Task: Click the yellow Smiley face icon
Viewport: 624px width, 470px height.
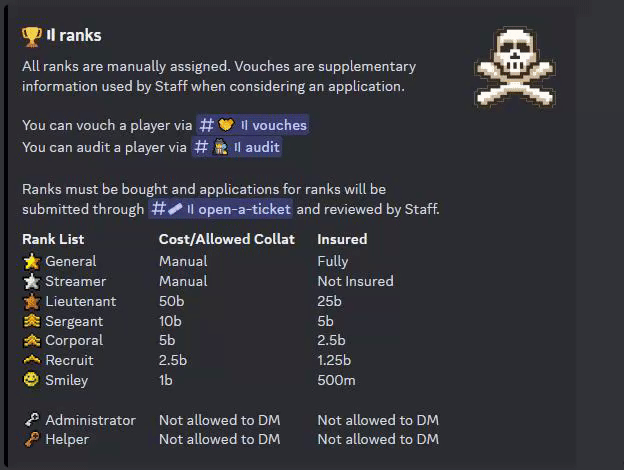Action: point(31,379)
